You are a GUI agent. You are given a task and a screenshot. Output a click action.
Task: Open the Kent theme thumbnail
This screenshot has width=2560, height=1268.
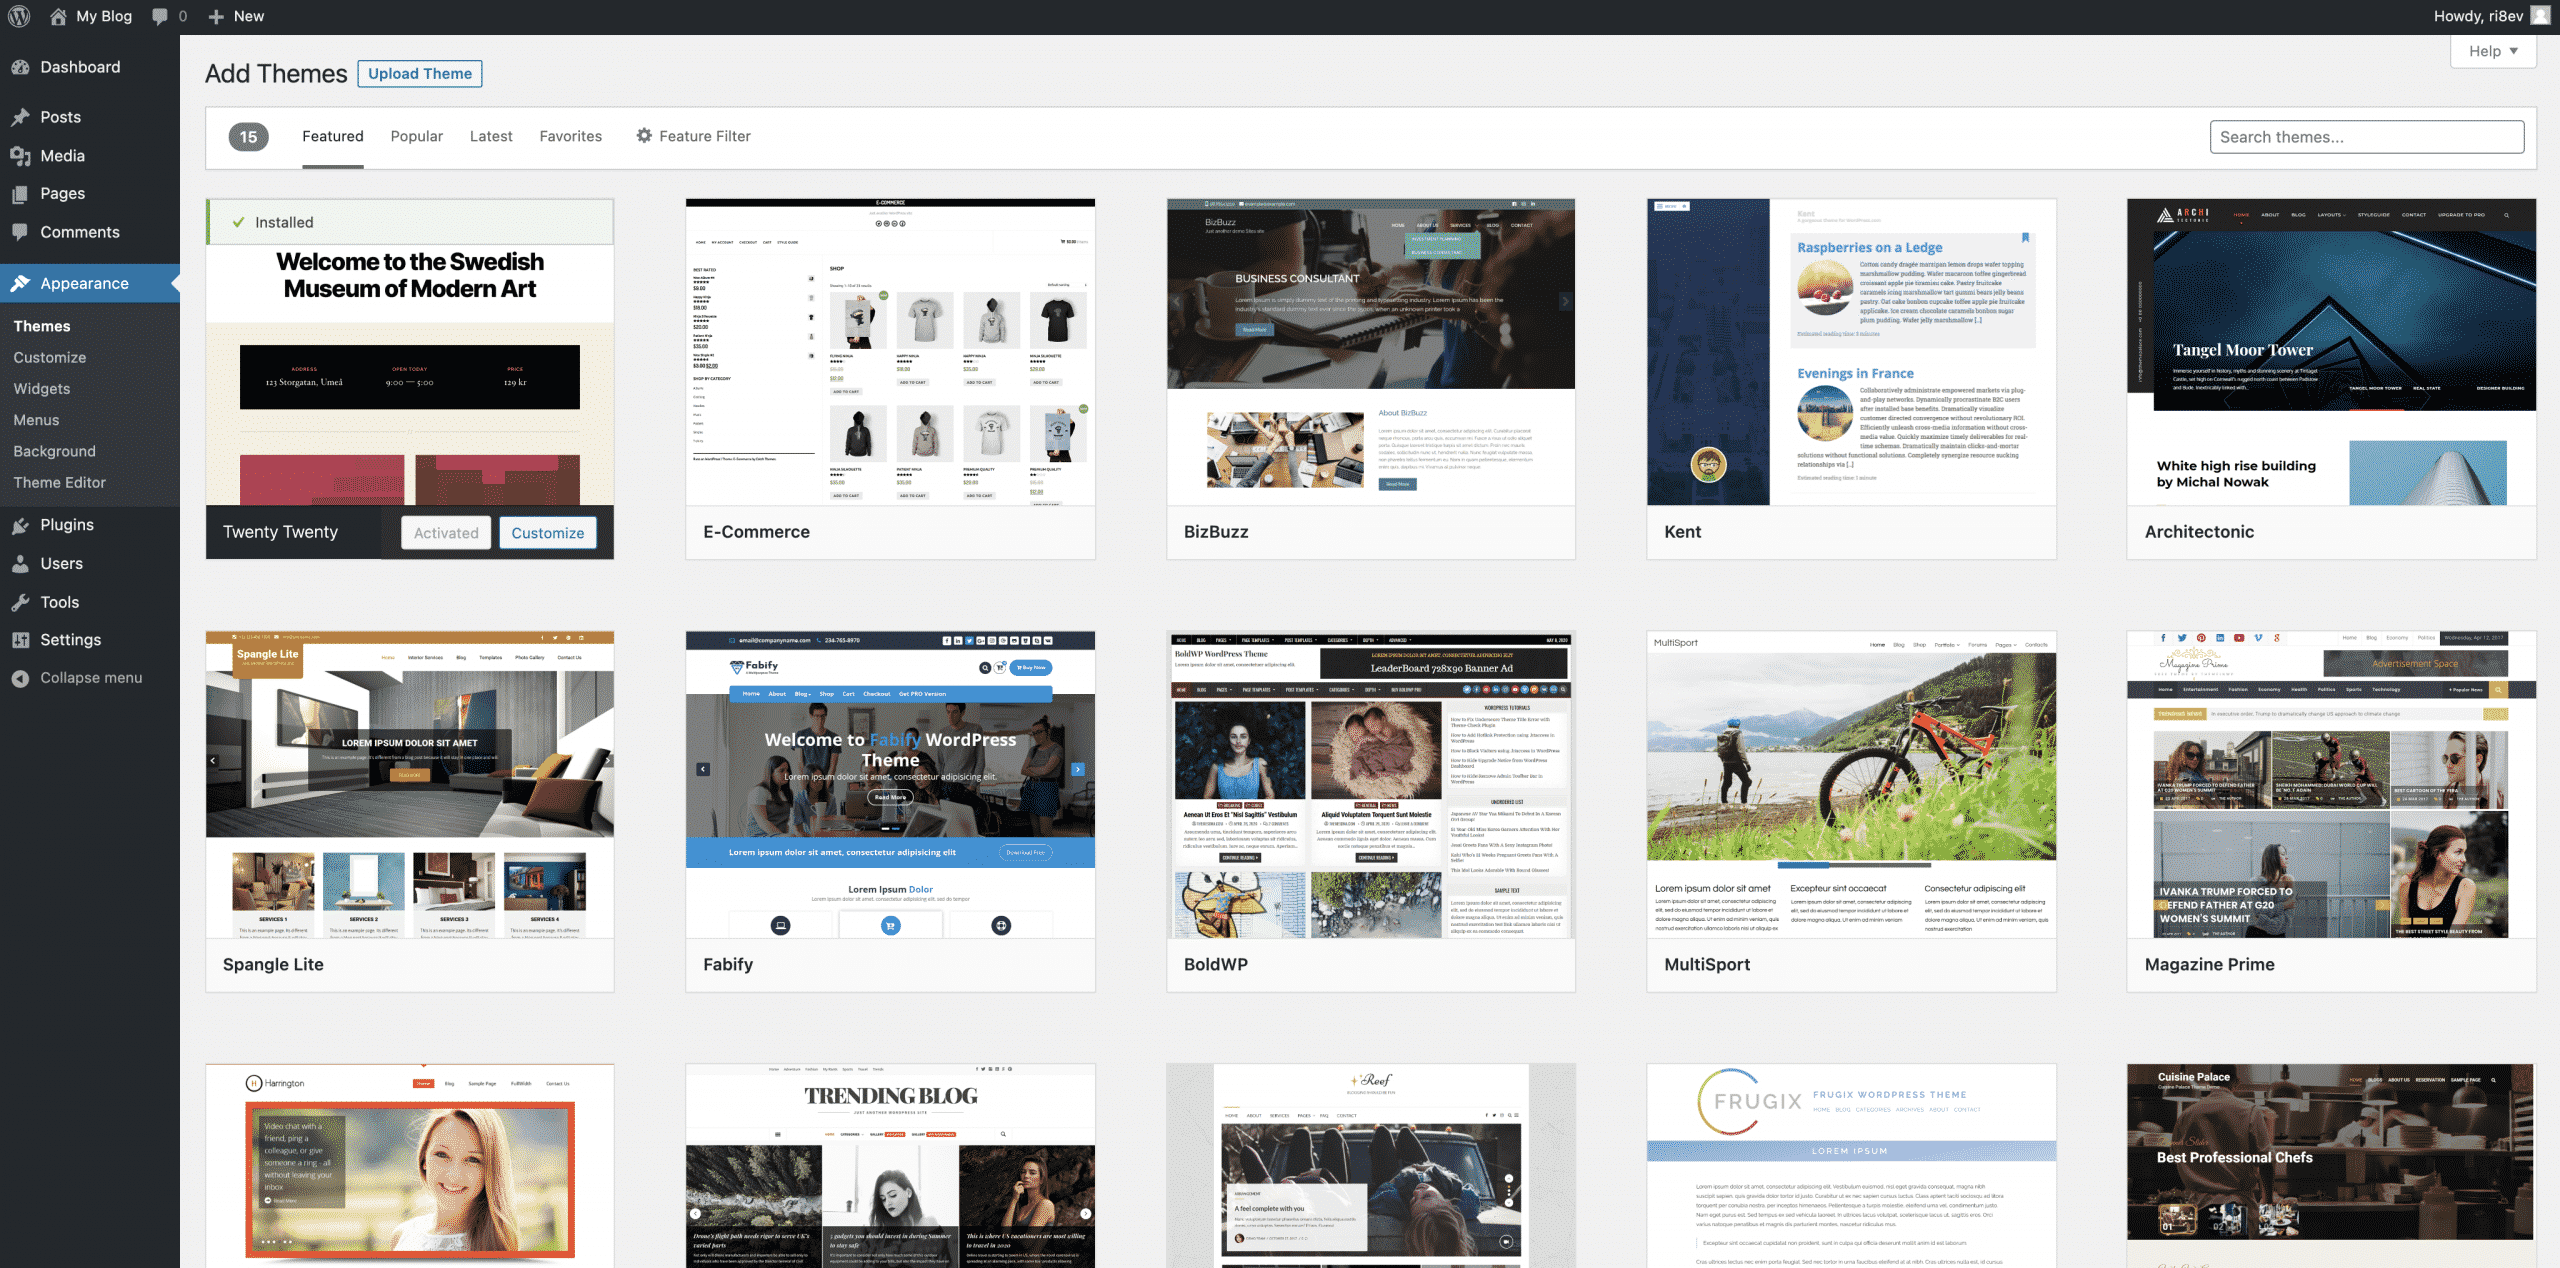click(1851, 352)
